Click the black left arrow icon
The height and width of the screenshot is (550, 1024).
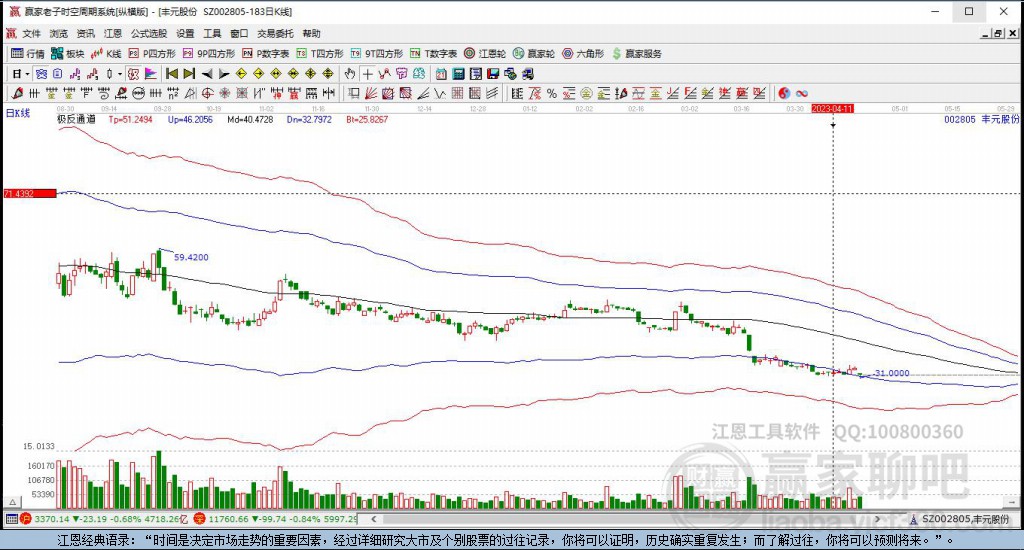[x=207, y=74]
